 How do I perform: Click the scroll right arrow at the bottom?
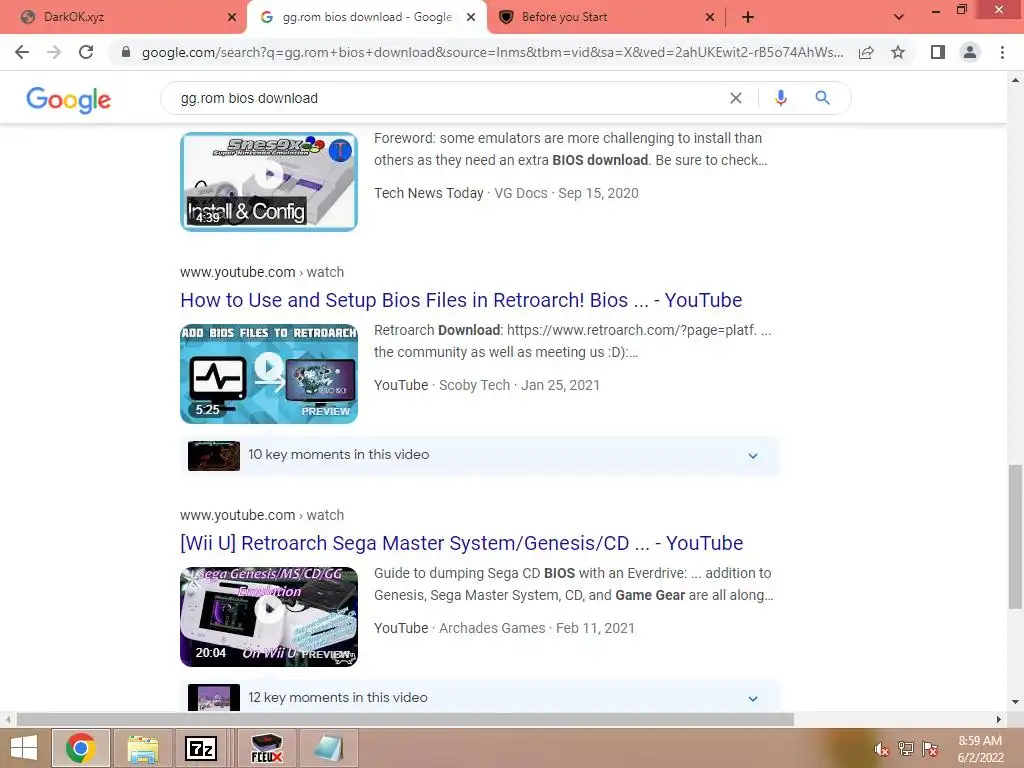pyautogui.click(x=998, y=720)
